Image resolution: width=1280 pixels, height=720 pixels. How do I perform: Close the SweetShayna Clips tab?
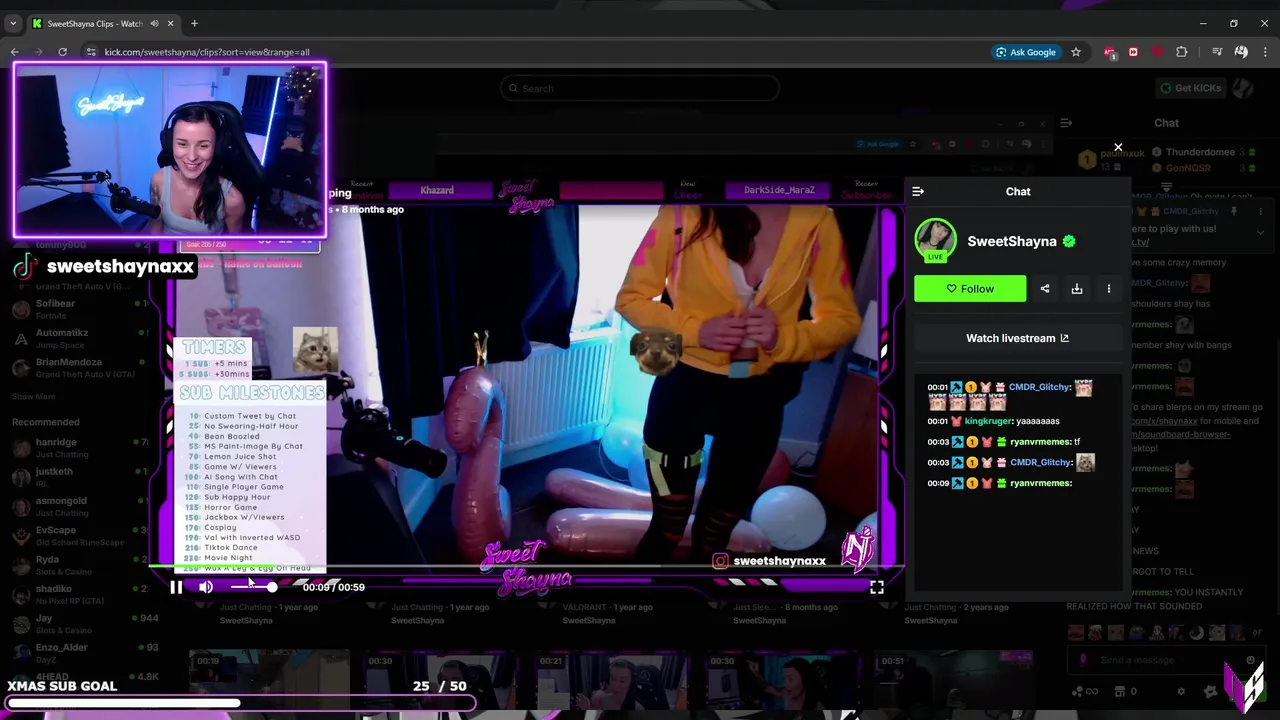click(x=170, y=23)
